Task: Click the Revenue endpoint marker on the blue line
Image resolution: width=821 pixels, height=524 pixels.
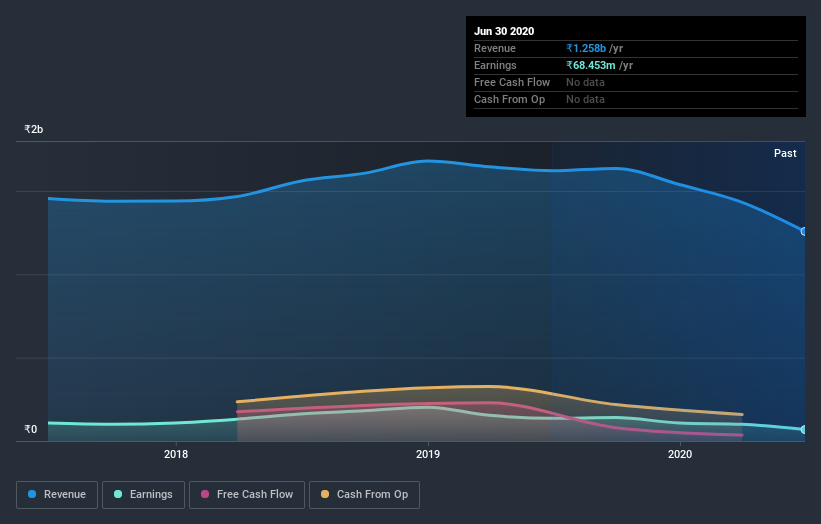Action: (803, 231)
